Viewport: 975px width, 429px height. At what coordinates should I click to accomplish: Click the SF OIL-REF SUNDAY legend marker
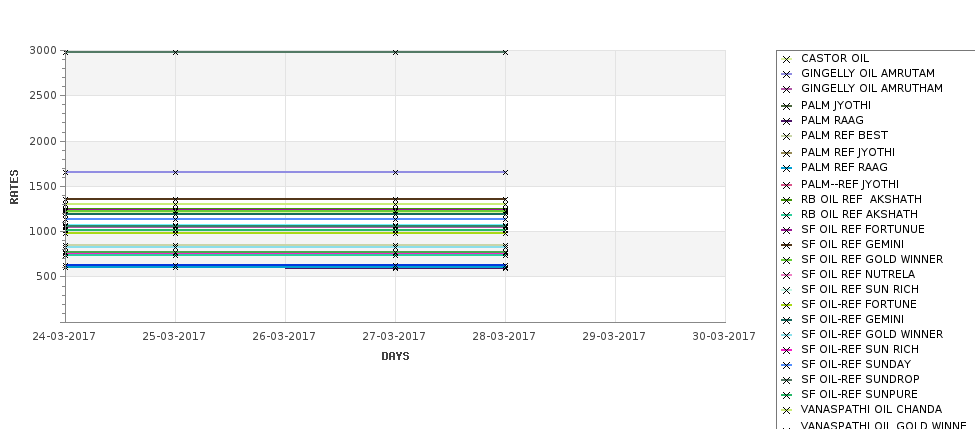pos(786,366)
